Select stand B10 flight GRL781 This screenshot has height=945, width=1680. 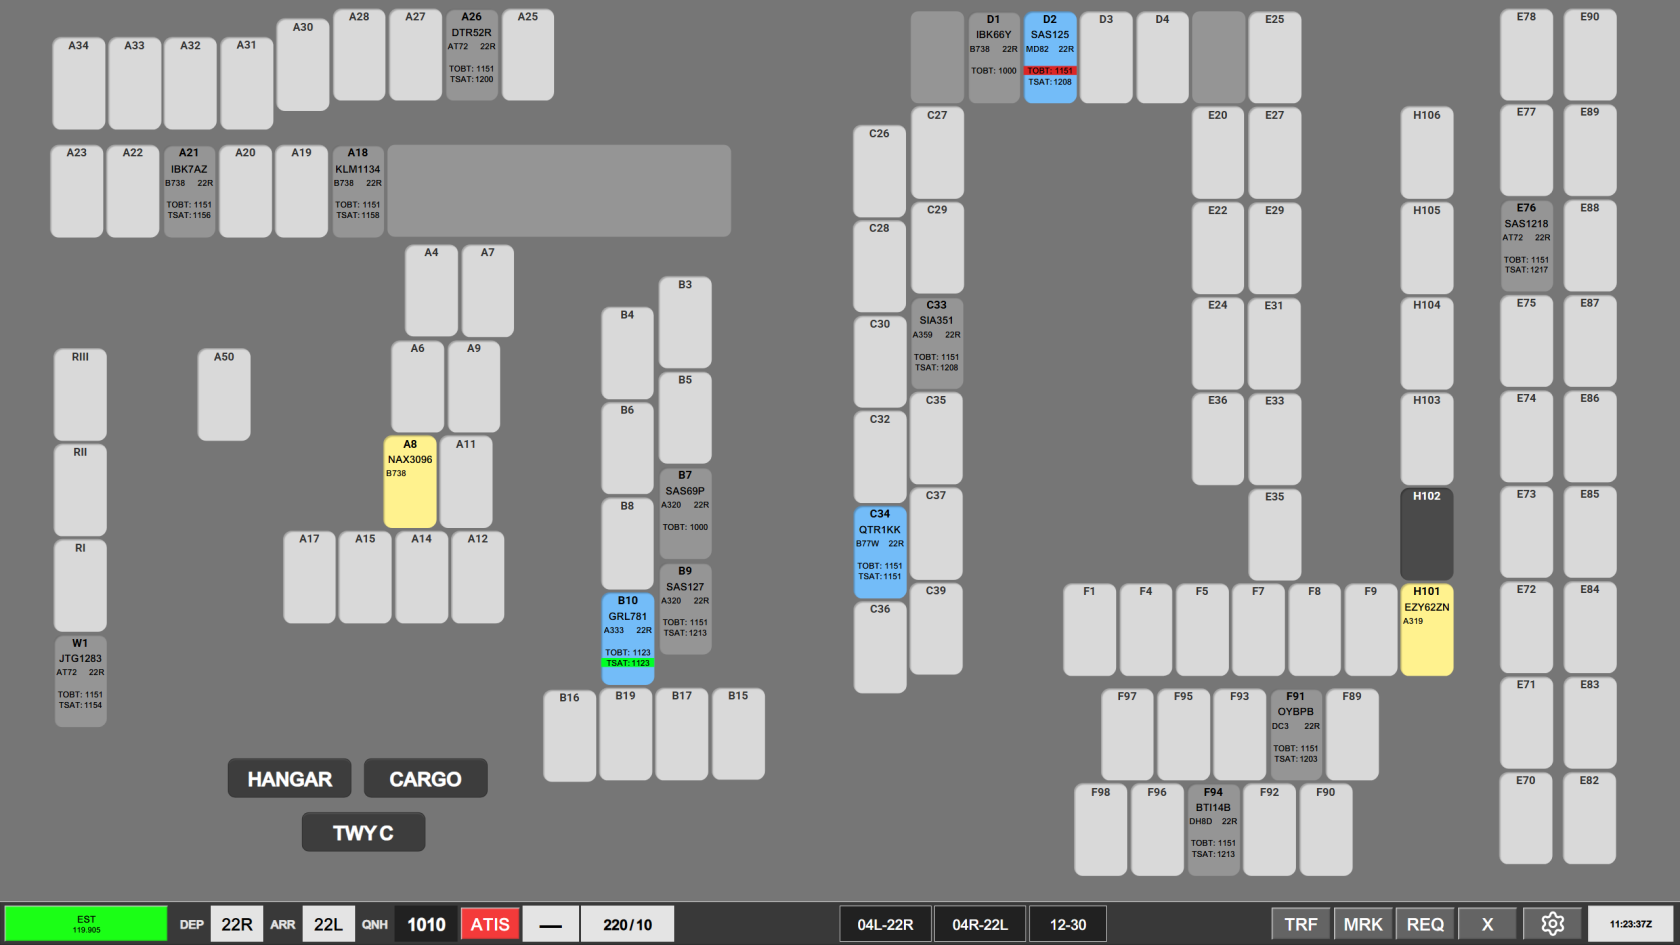click(628, 639)
